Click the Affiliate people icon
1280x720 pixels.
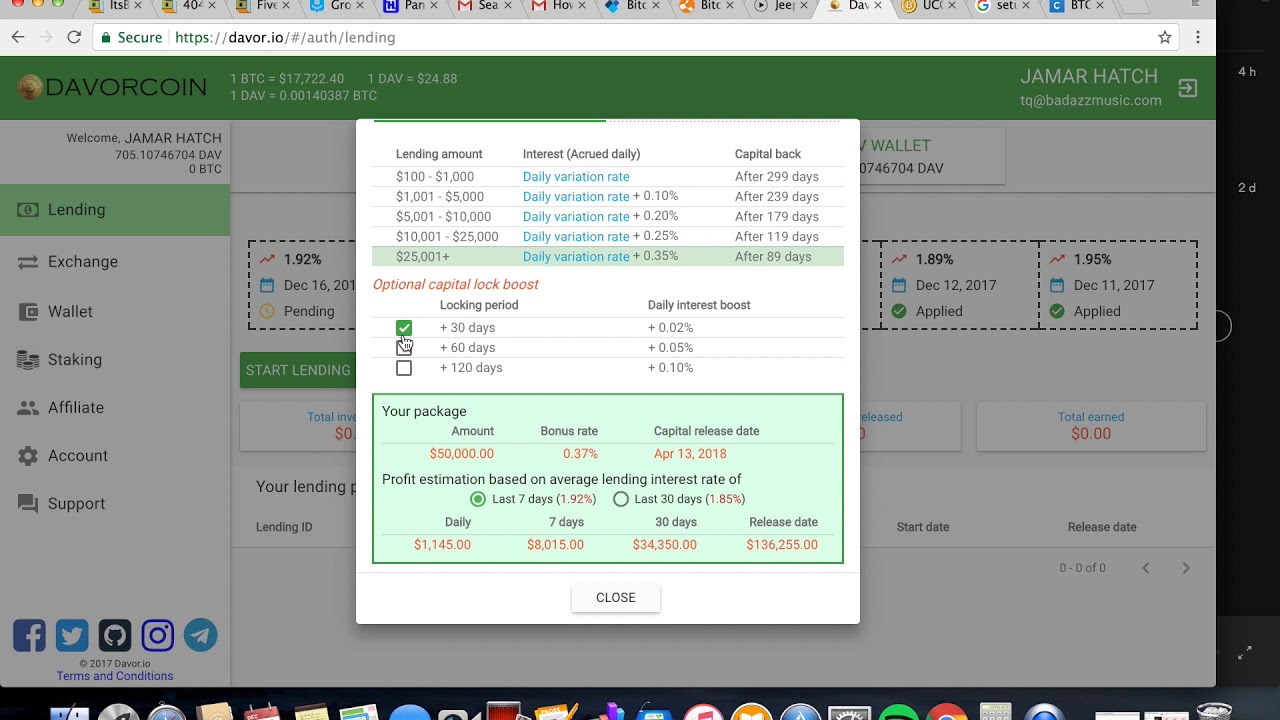coord(28,408)
